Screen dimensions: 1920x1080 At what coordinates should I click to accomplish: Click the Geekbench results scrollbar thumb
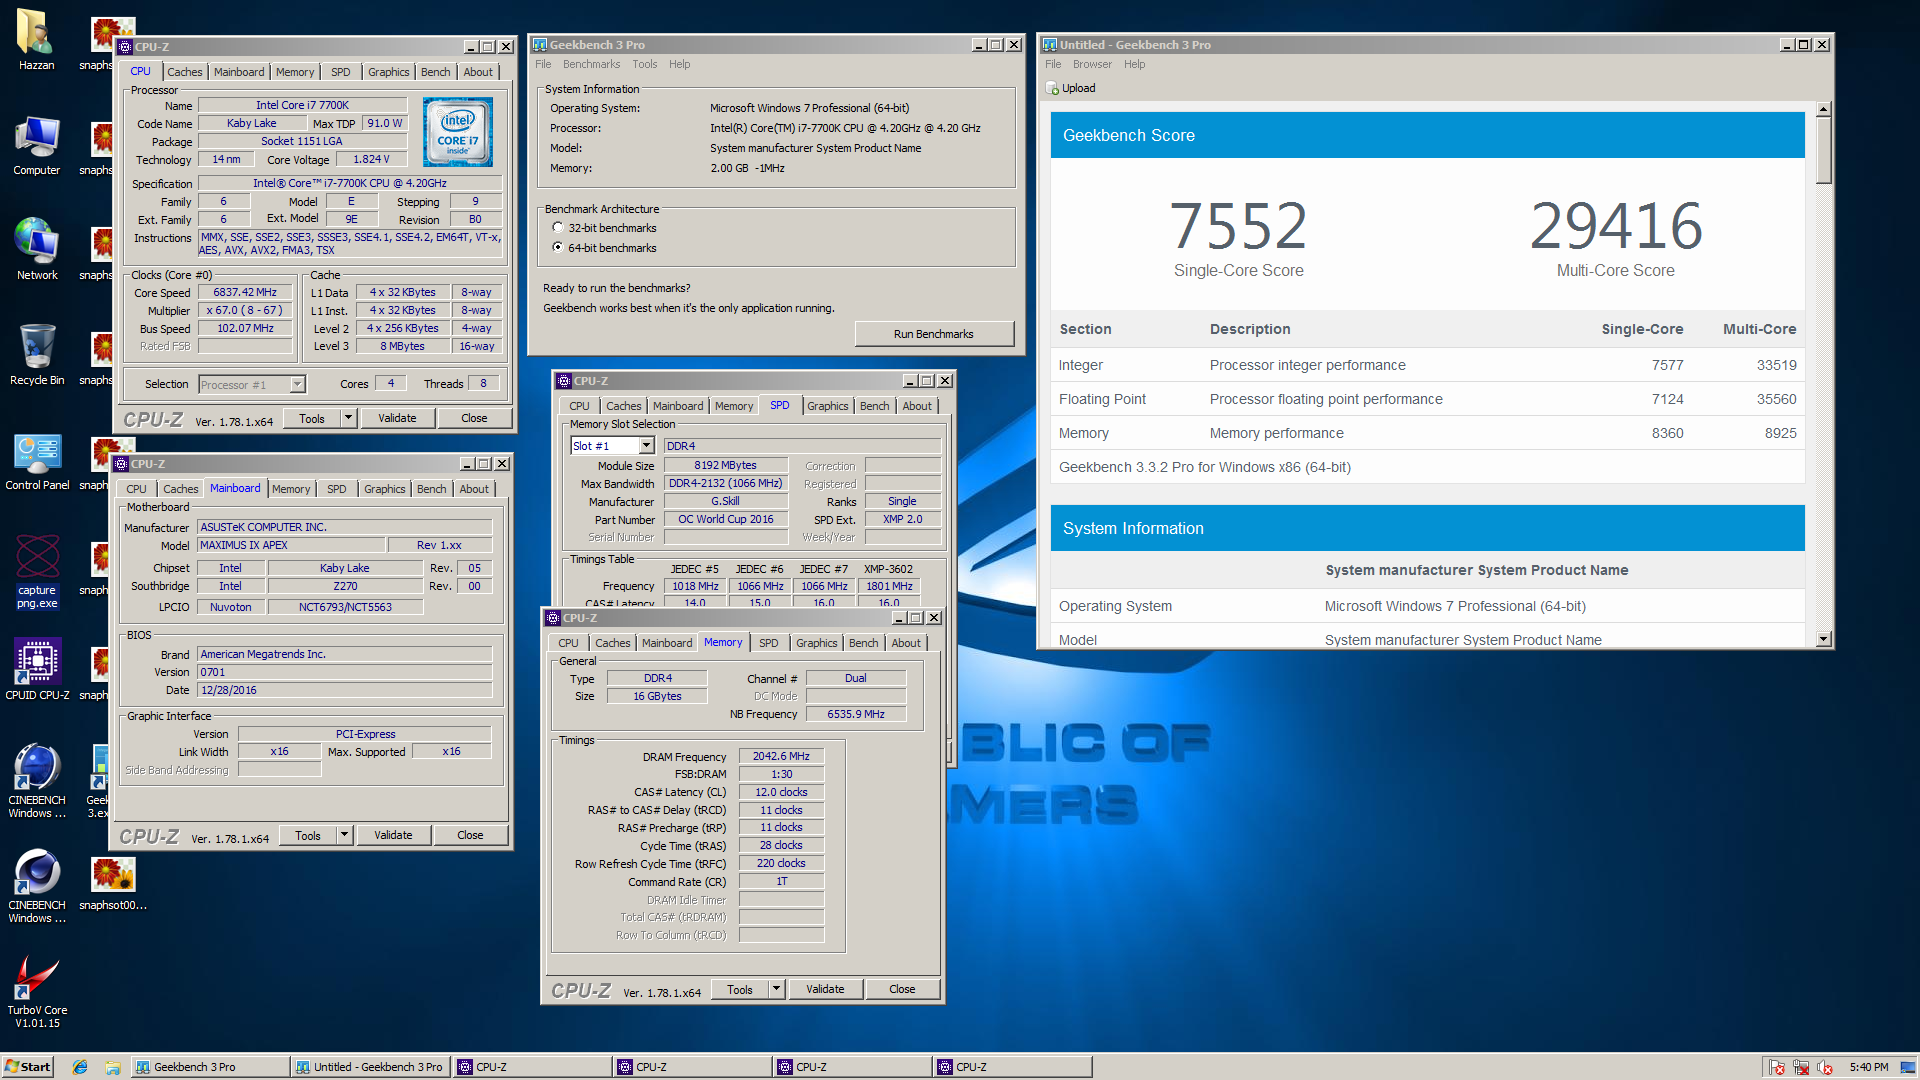[1823, 150]
